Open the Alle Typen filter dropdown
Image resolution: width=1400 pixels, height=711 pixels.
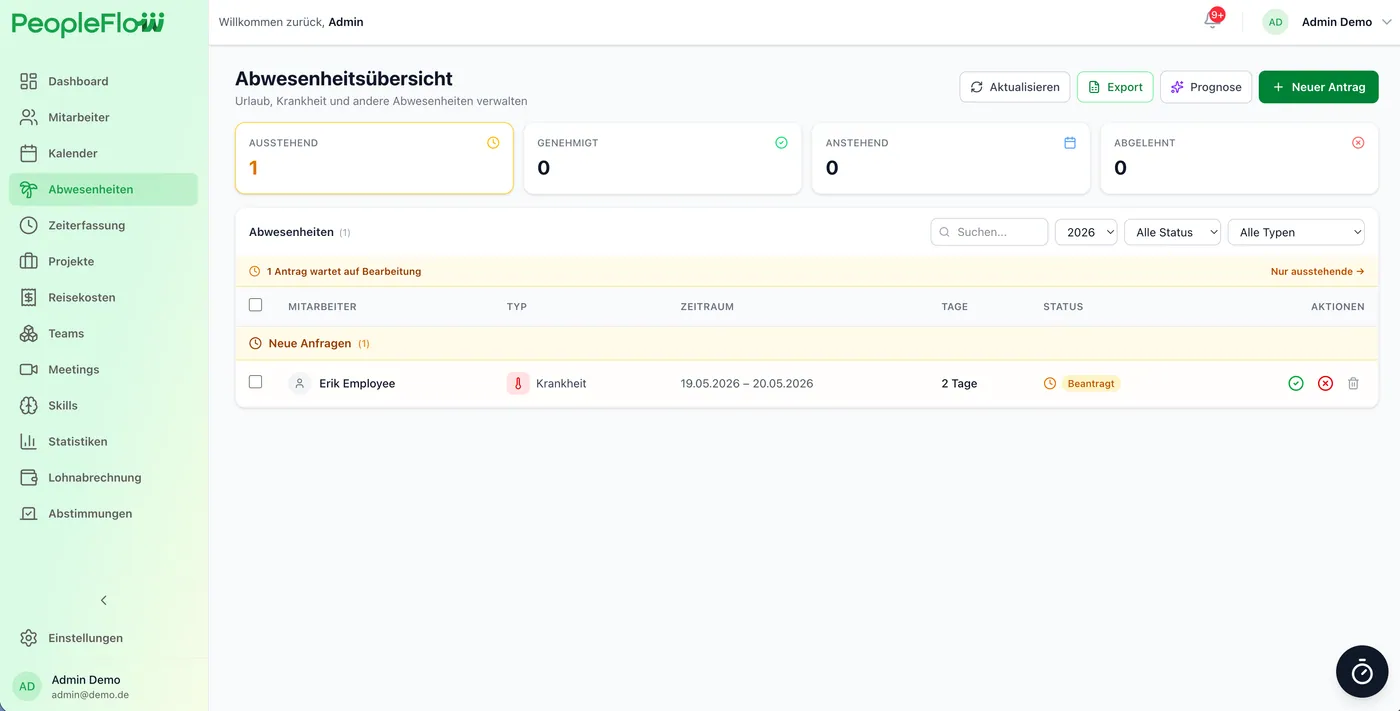[x=1296, y=232]
